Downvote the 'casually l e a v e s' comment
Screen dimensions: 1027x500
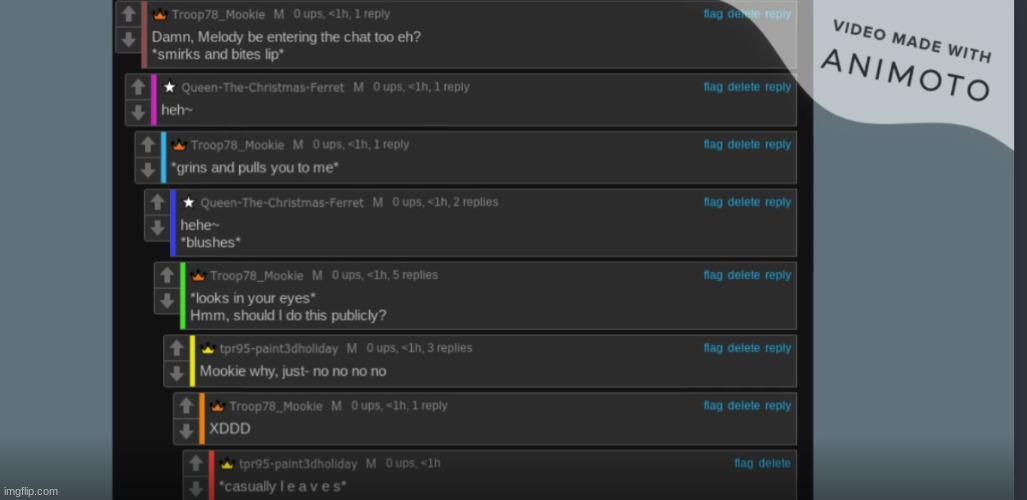196,489
